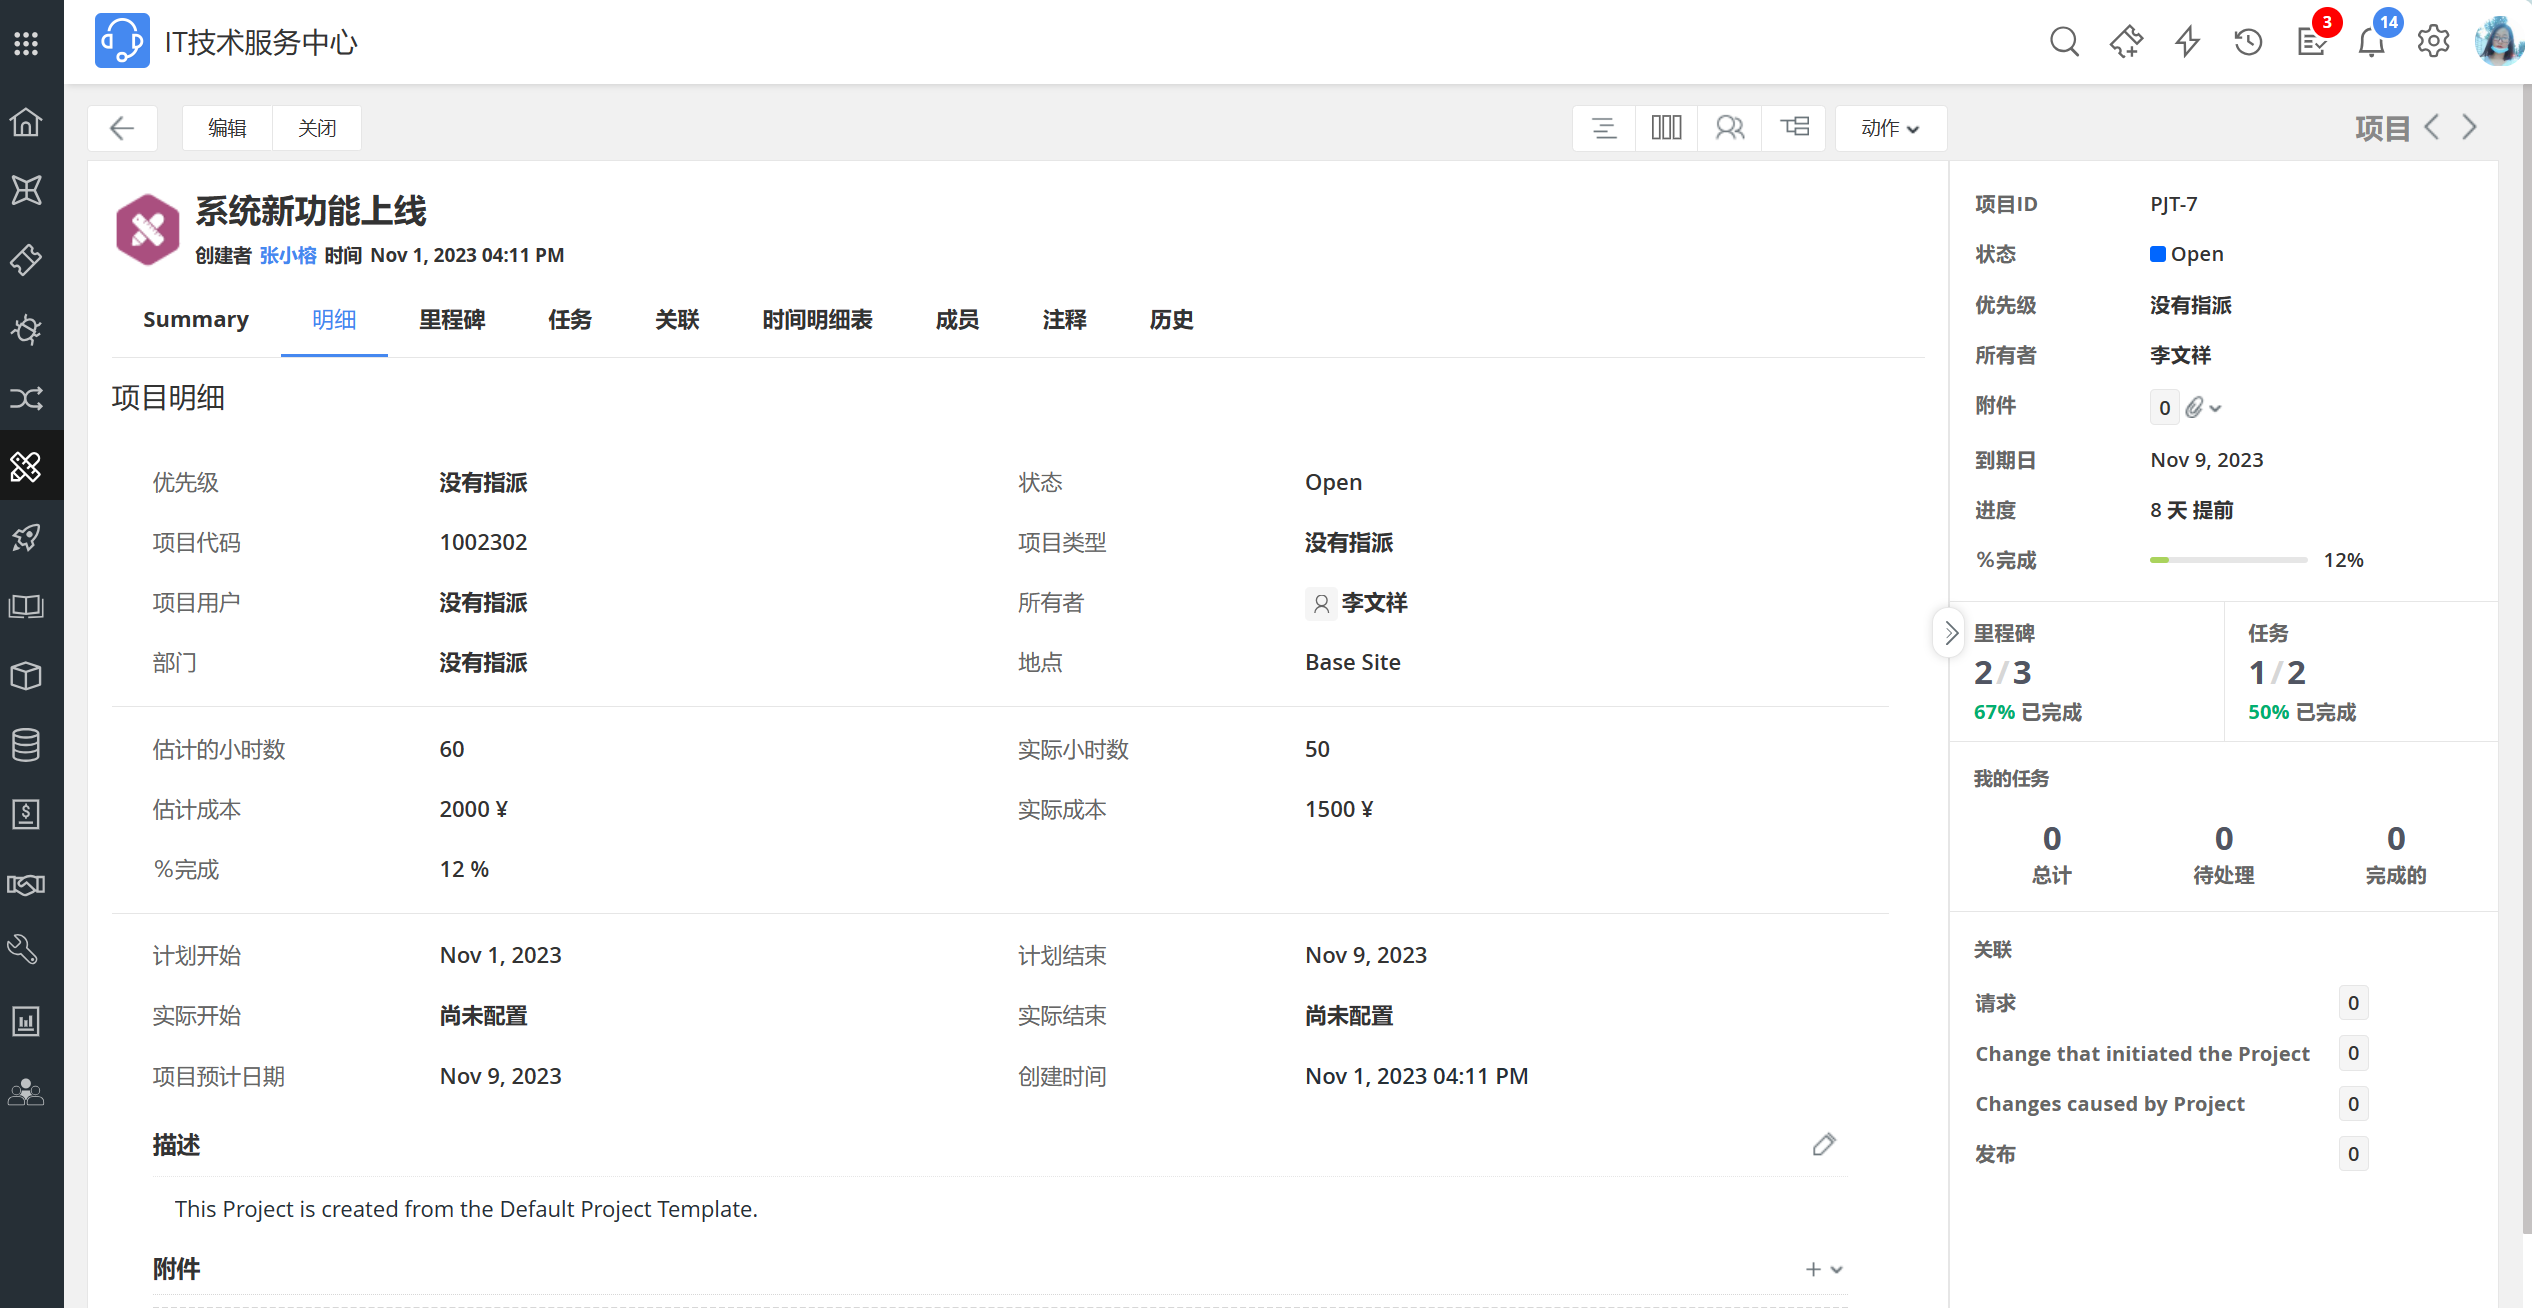
Task: Expand the 动作 actions dropdown
Action: [1889, 128]
